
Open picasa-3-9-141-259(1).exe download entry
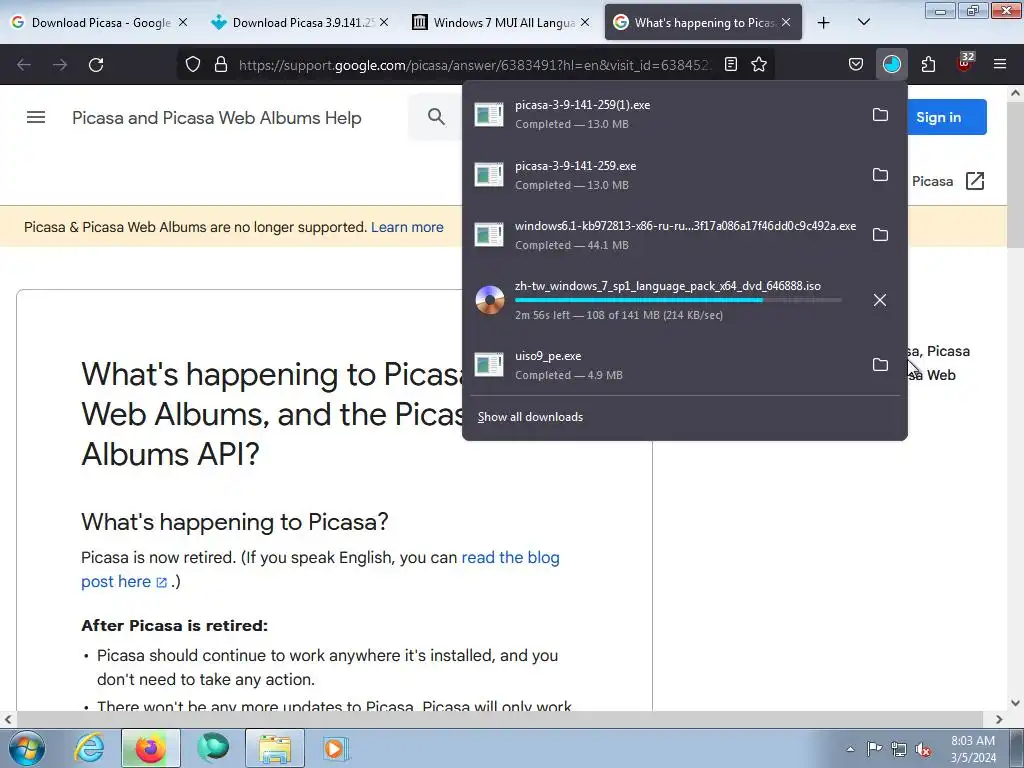click(x=666, y=114)
